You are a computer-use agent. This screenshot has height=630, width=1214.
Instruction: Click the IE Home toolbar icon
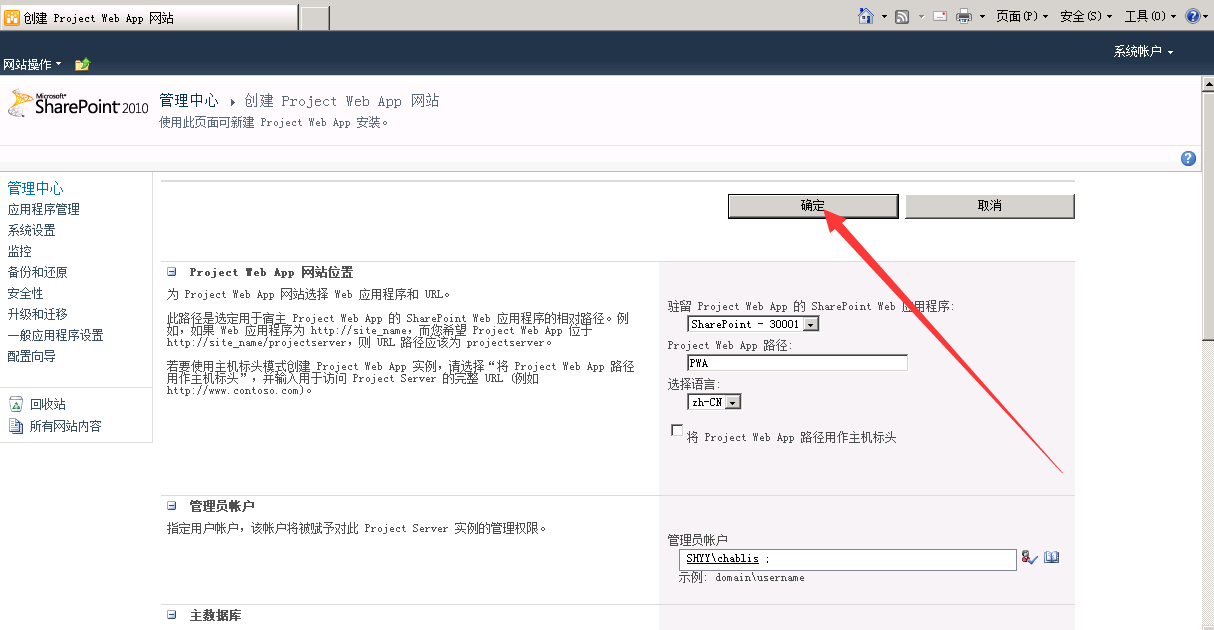point(866,16)
